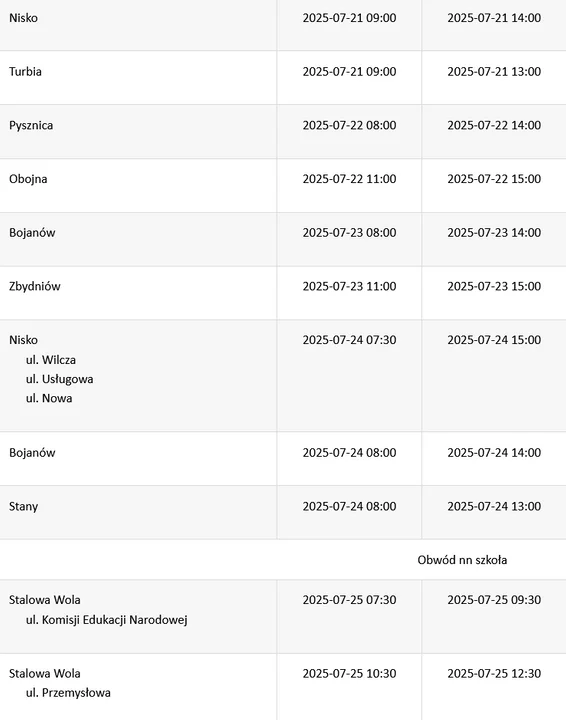Screen dimensions: 566x720
Task: Select end time 2025-07-22 15:00
Action: tap(494, 179)
